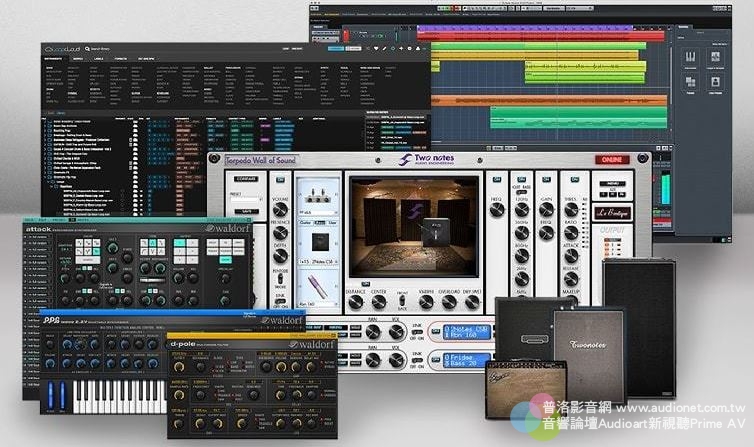This screenshot has height=447, width=754.
Task: Open the Rbn 160 microphone dropdown
Action: (x=317, y=304)
